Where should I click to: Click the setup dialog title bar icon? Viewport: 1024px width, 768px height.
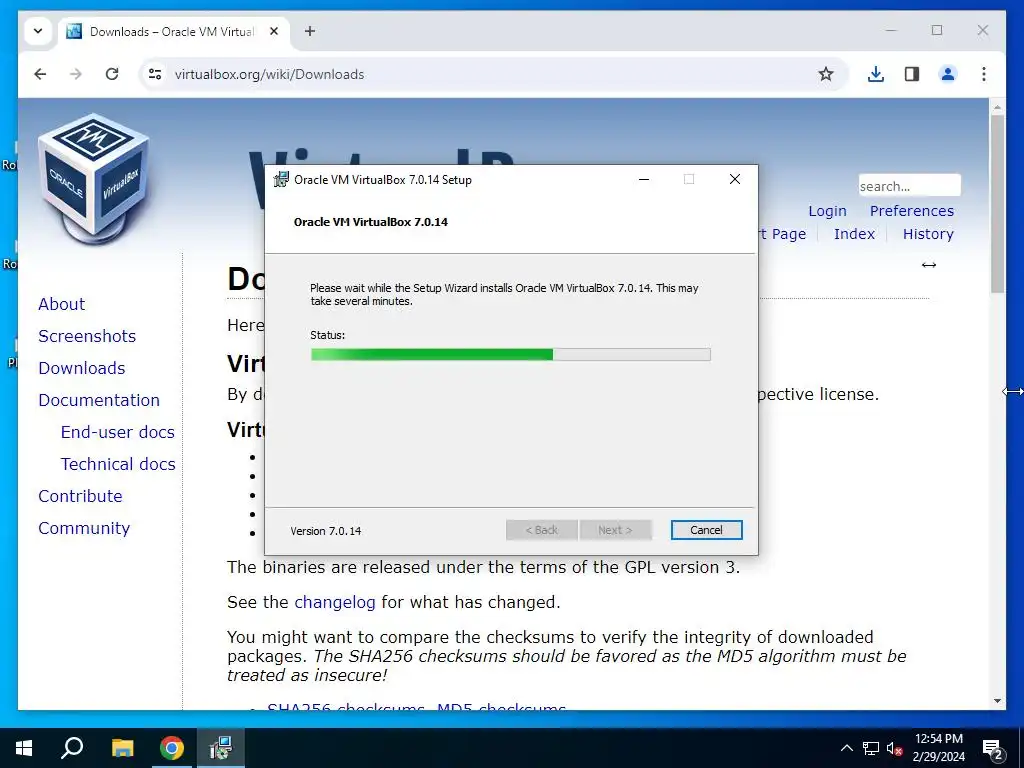(x=281, y=179)
